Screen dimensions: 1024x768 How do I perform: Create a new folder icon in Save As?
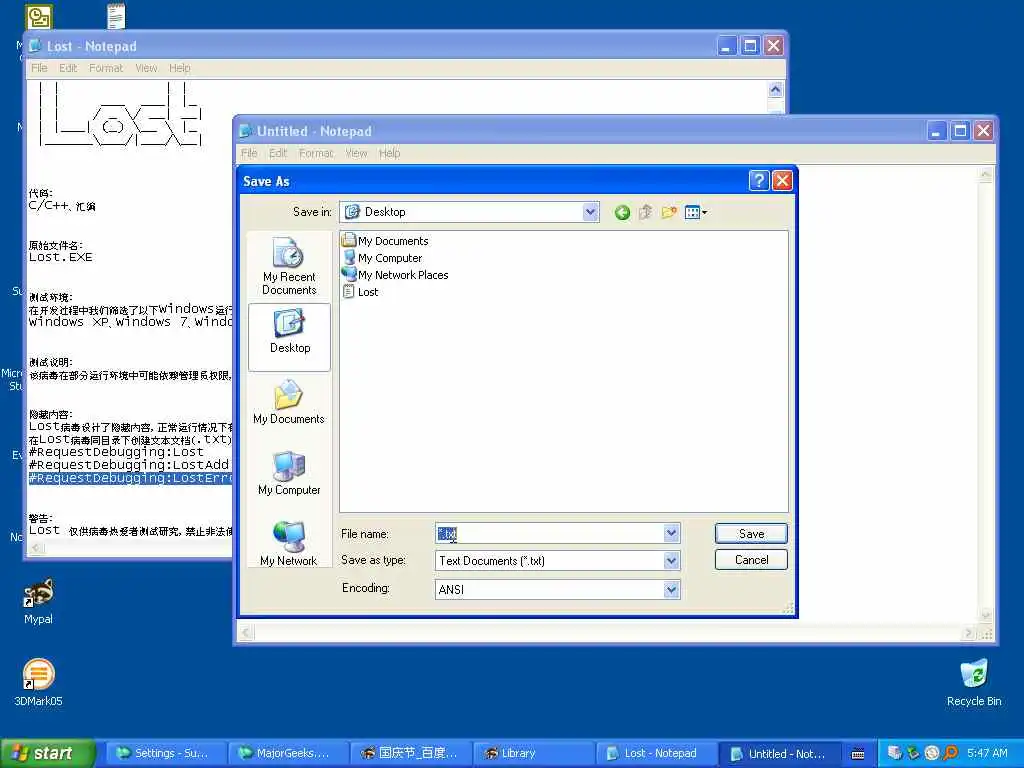(x=668, y=212)
